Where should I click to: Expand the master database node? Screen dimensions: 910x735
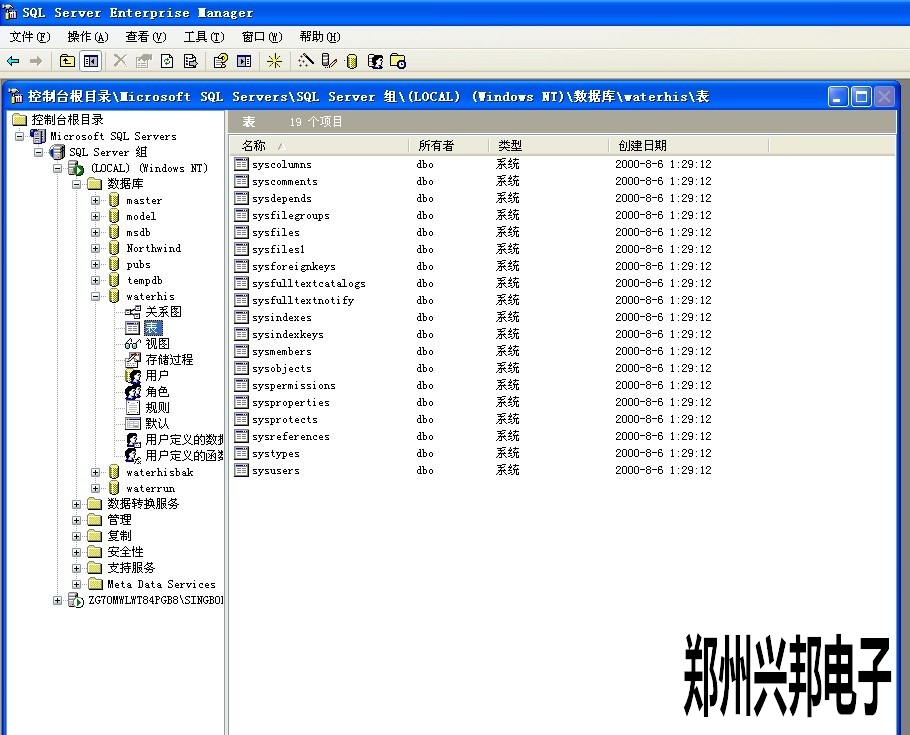[96, 200]
